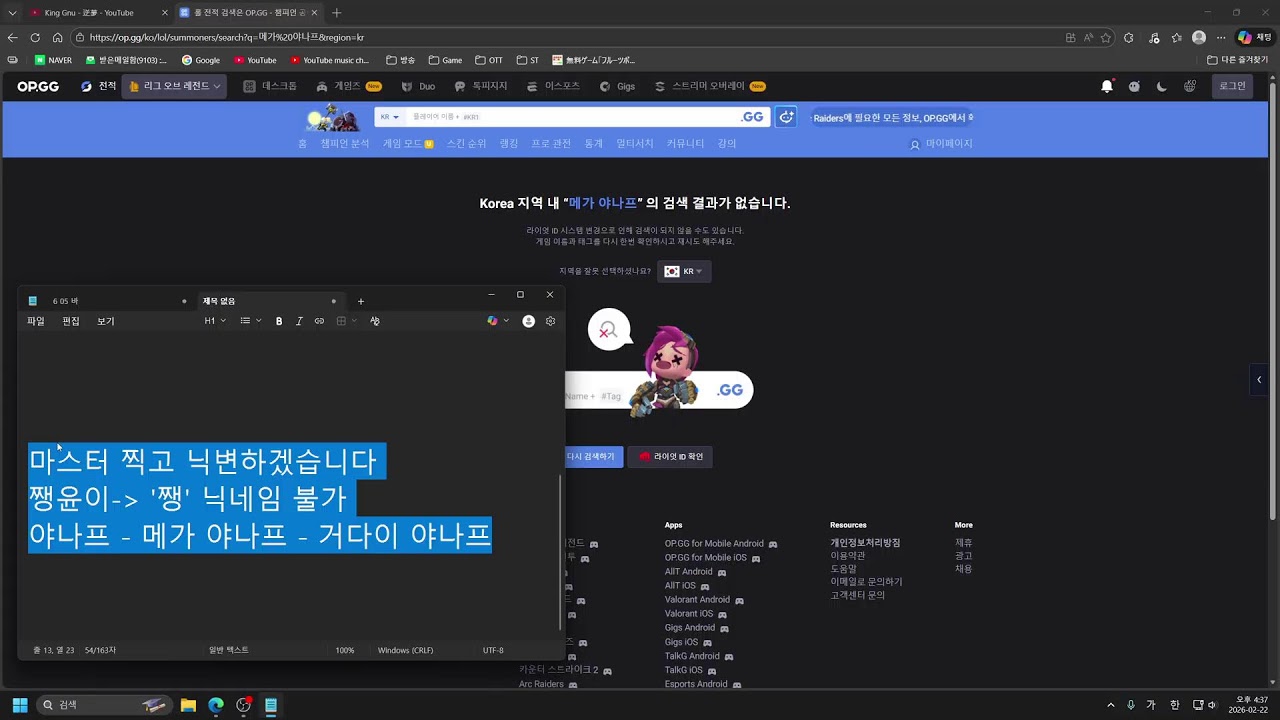Click the 100% zoom level in Notepad
Screen dimensions: 1280x720
(x=345, y=650)
